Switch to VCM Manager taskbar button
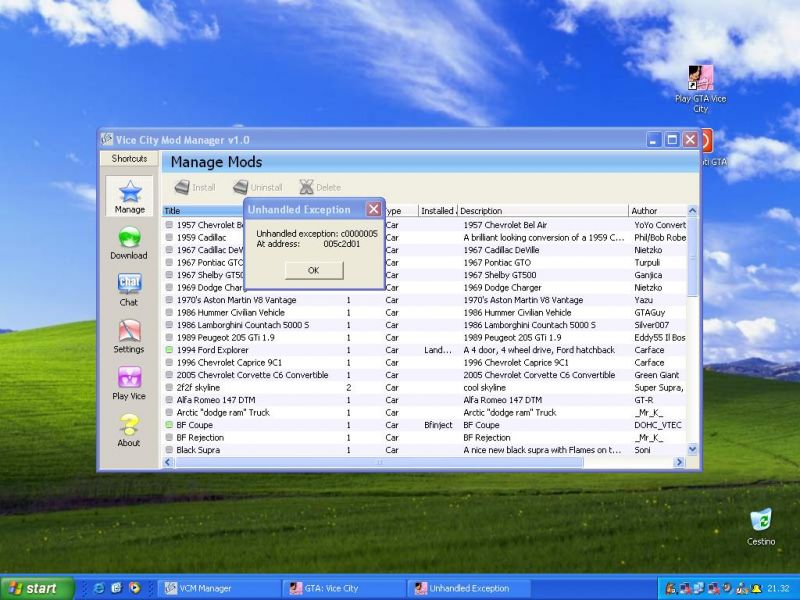Viewport: 800px width, 600px height. (218, 588)
